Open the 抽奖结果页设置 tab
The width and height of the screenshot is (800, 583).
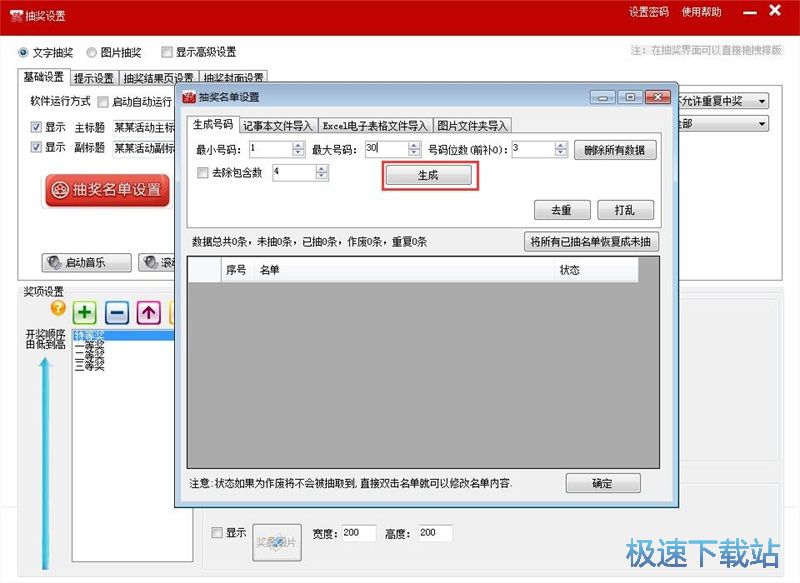pyautogui.click(x=159, y=78)
